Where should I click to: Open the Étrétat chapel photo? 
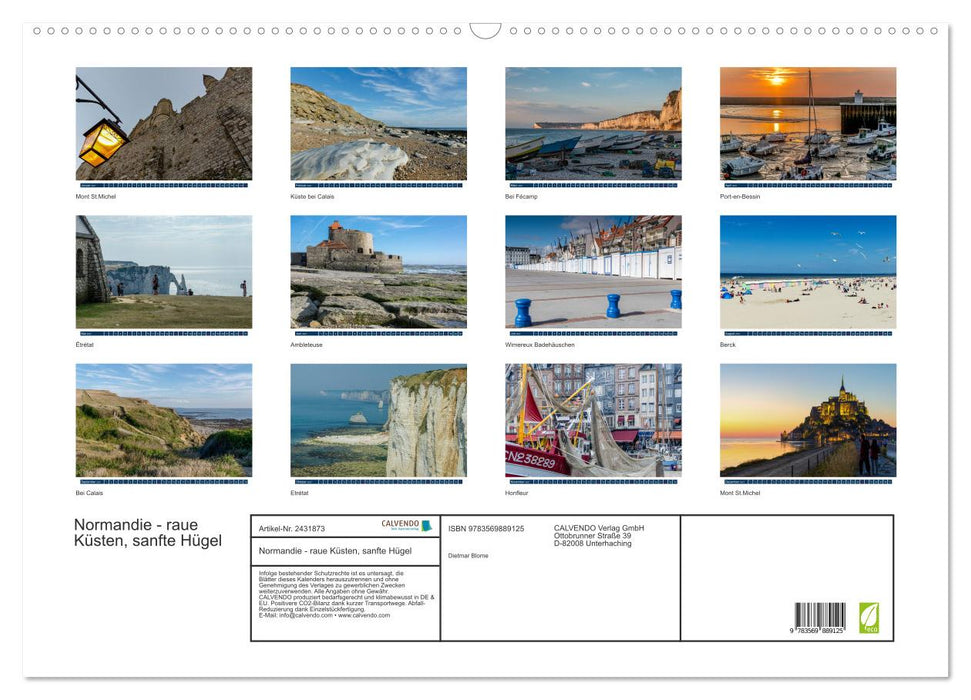tap(163, 272)
